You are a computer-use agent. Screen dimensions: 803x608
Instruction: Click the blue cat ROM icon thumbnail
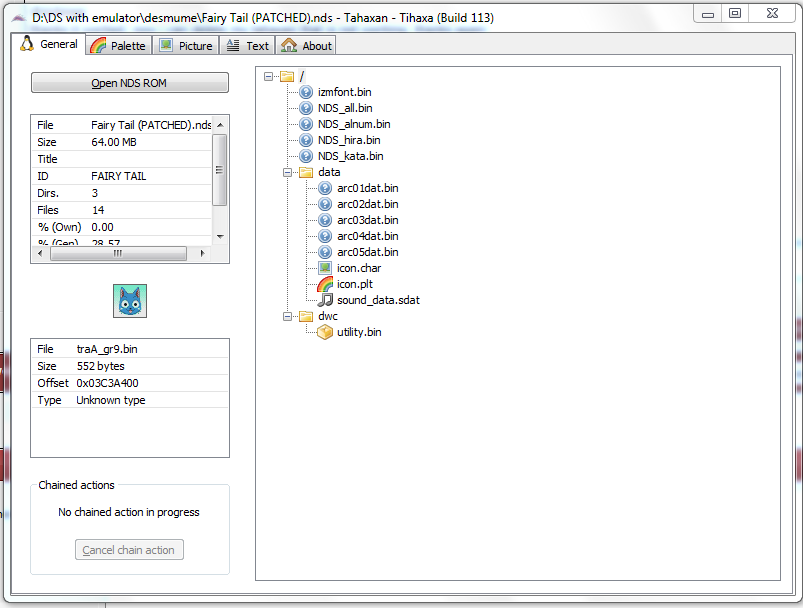[130, 301]
